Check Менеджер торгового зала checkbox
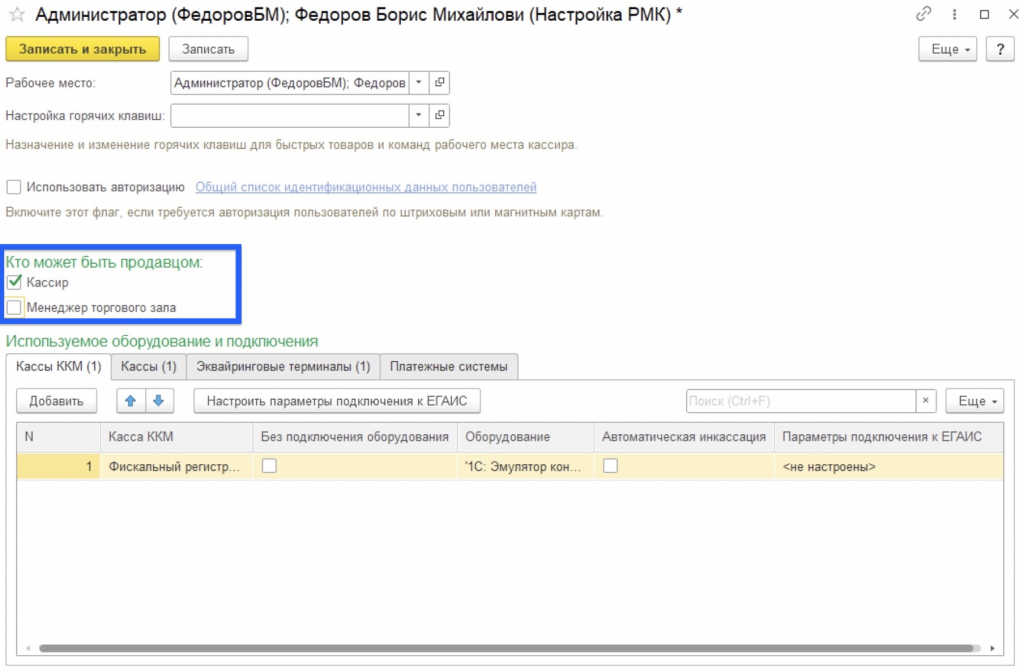Image resolution: width=1024 pixels, height=672 pixels. click(x=14, y=307)
